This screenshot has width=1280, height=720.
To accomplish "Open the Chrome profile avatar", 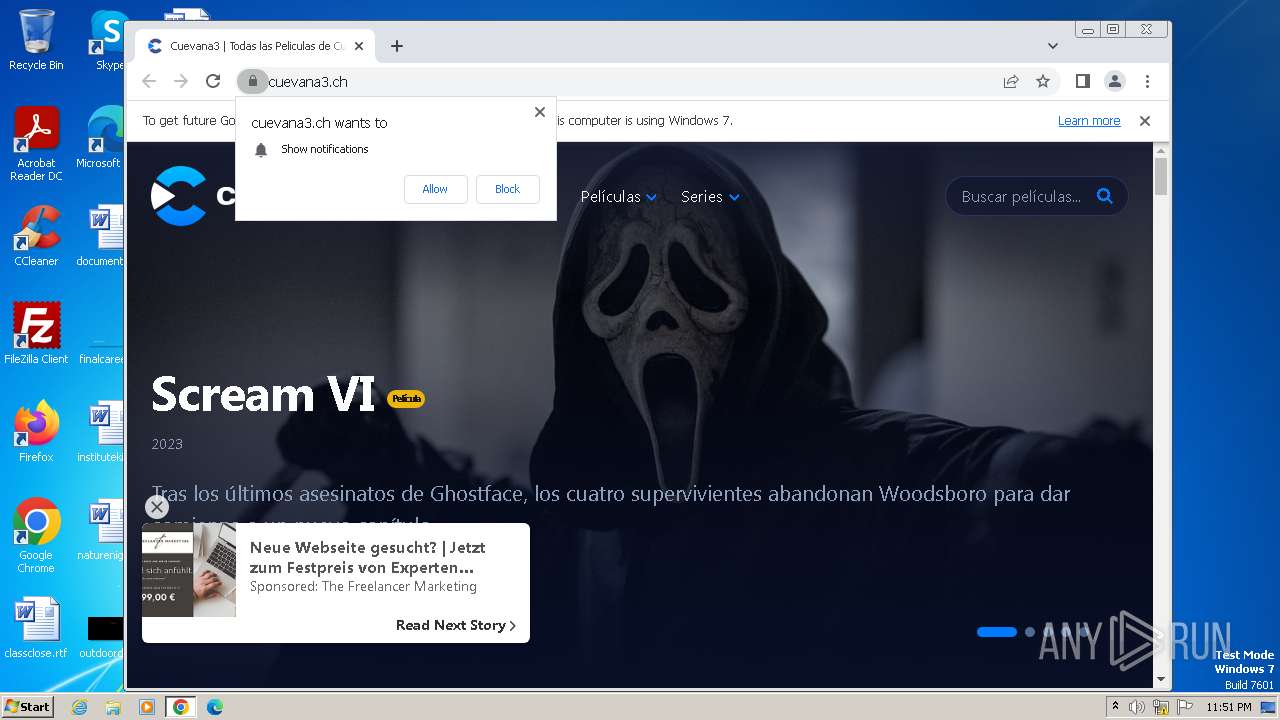I will (x=1114, y=81).
